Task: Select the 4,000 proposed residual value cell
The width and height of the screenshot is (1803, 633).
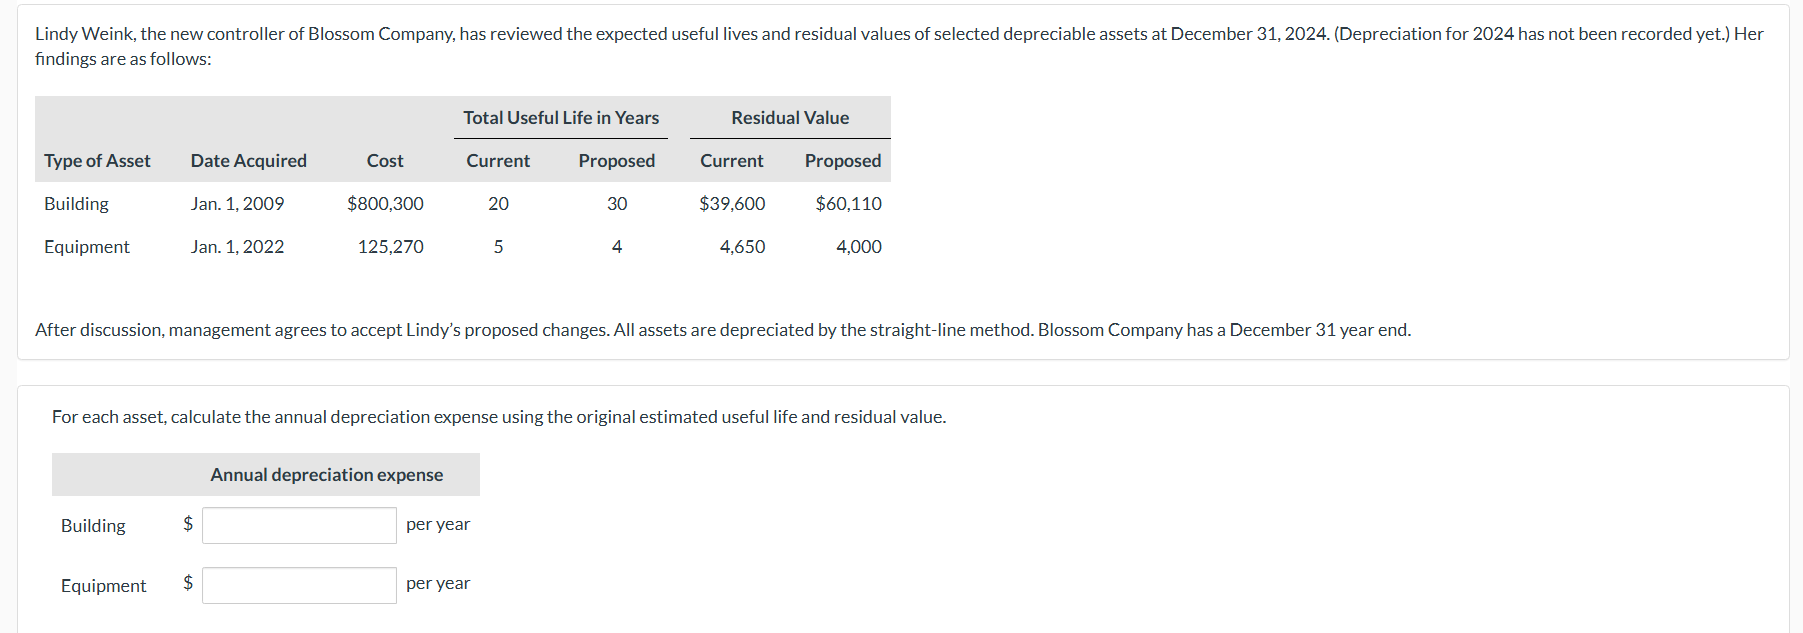Action: pos(858,247)
